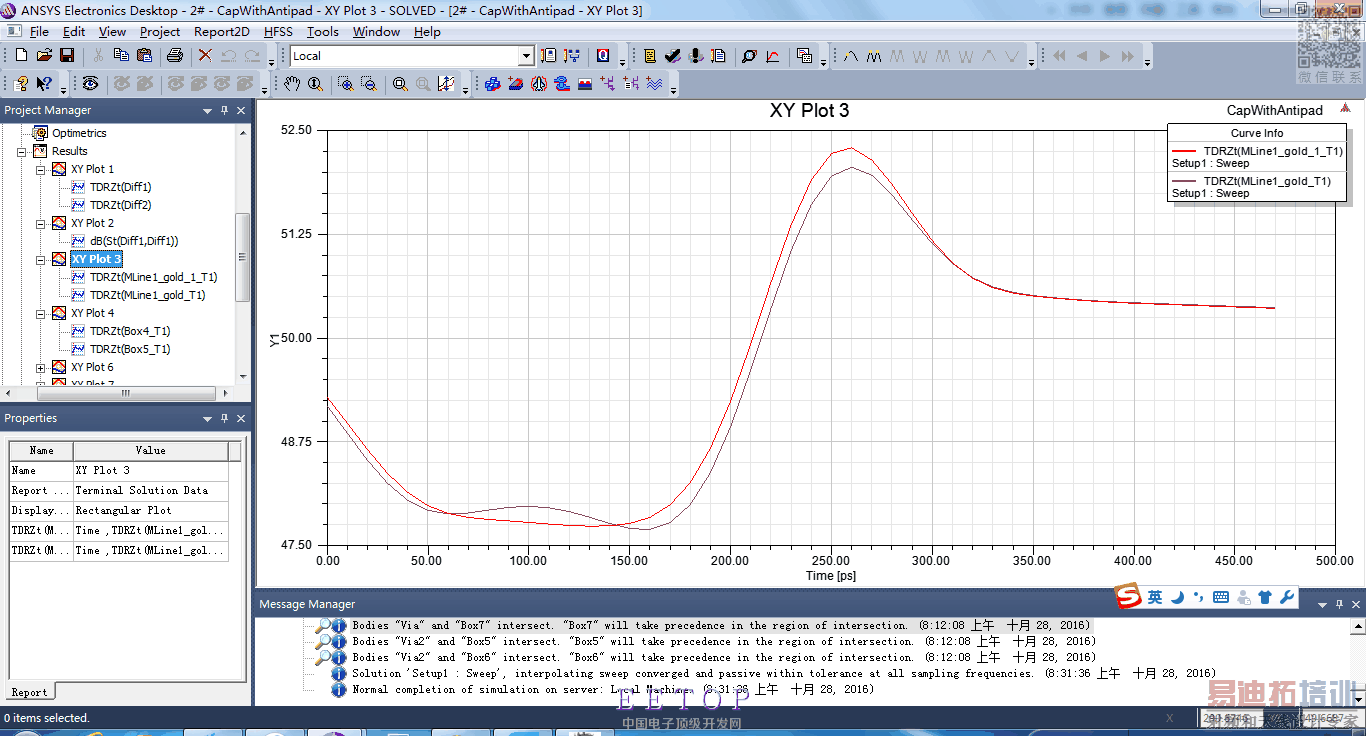Image resolution: width=1366 pixels, height=736 pixels.
Task: Select TDRZt(Box4_T1) trace in project tree
Action: coord(130,331)
